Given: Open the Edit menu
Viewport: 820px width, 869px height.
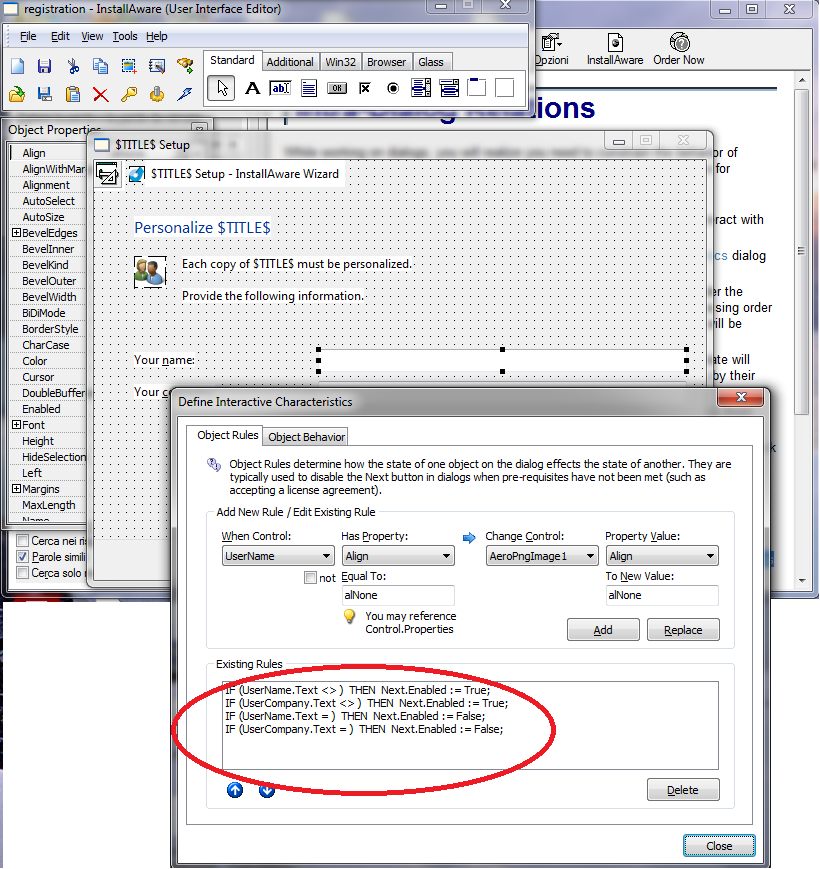Looking at the screenshot, I should (60, 37).
